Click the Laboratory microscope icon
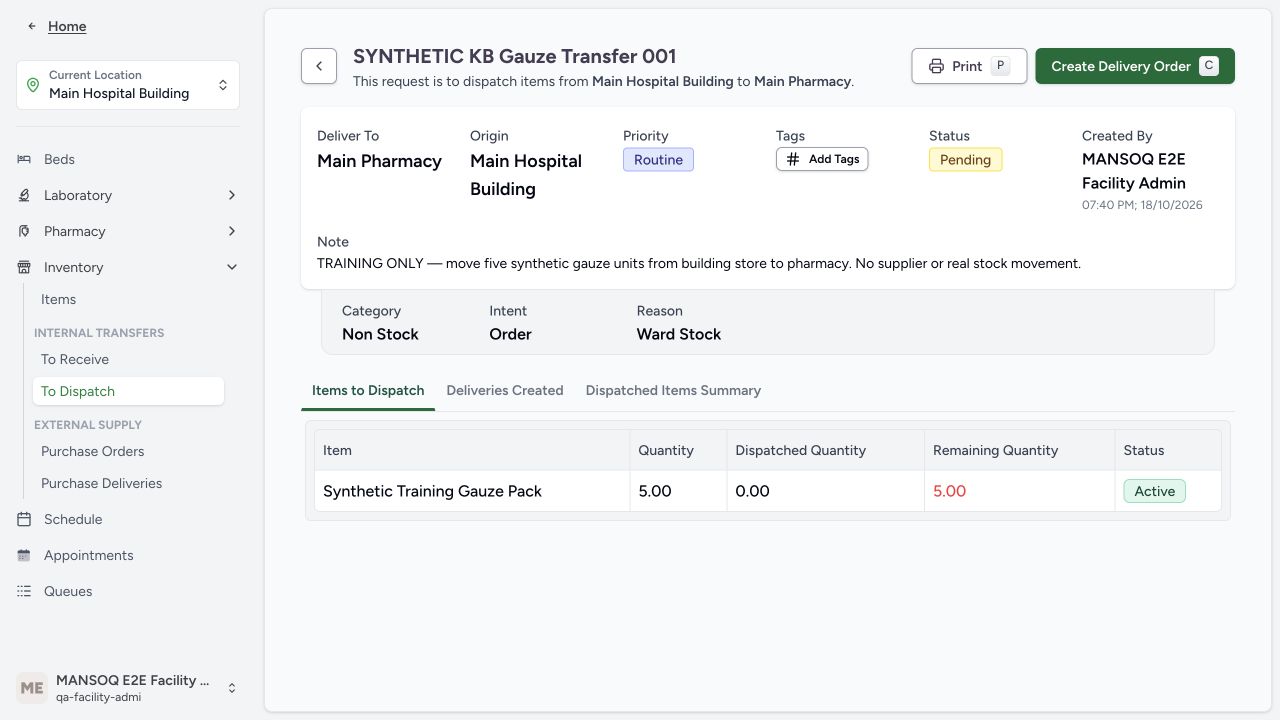Viewport: 1280px width, 720px height. 24,195
